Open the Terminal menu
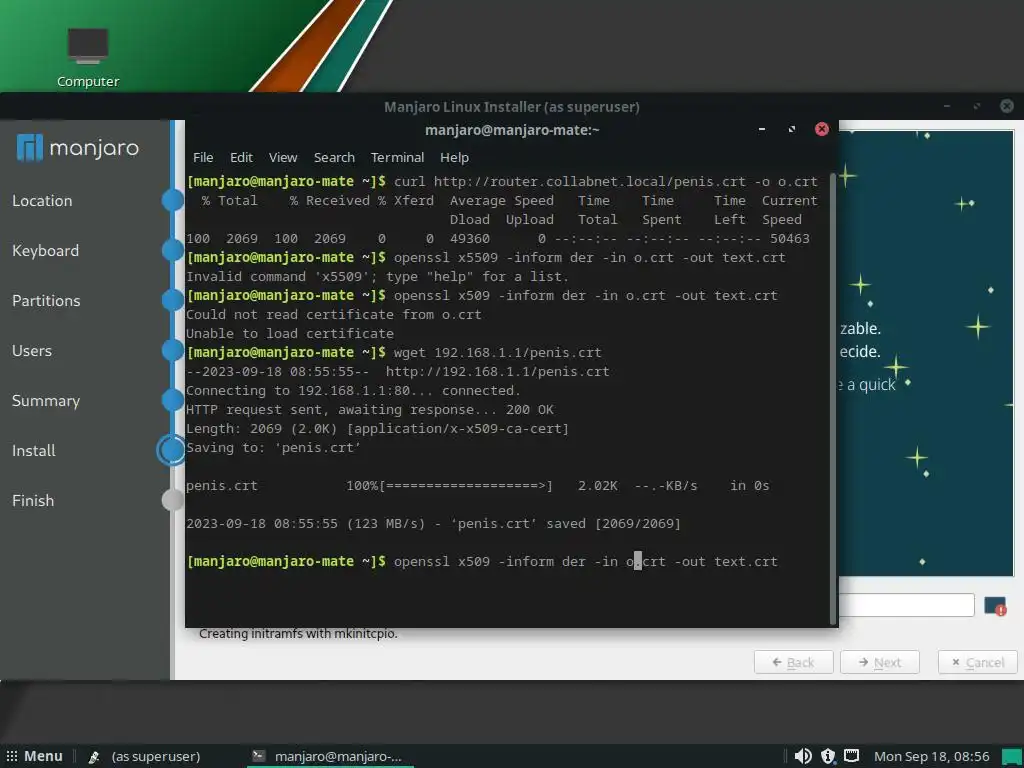 click(397, 157)
